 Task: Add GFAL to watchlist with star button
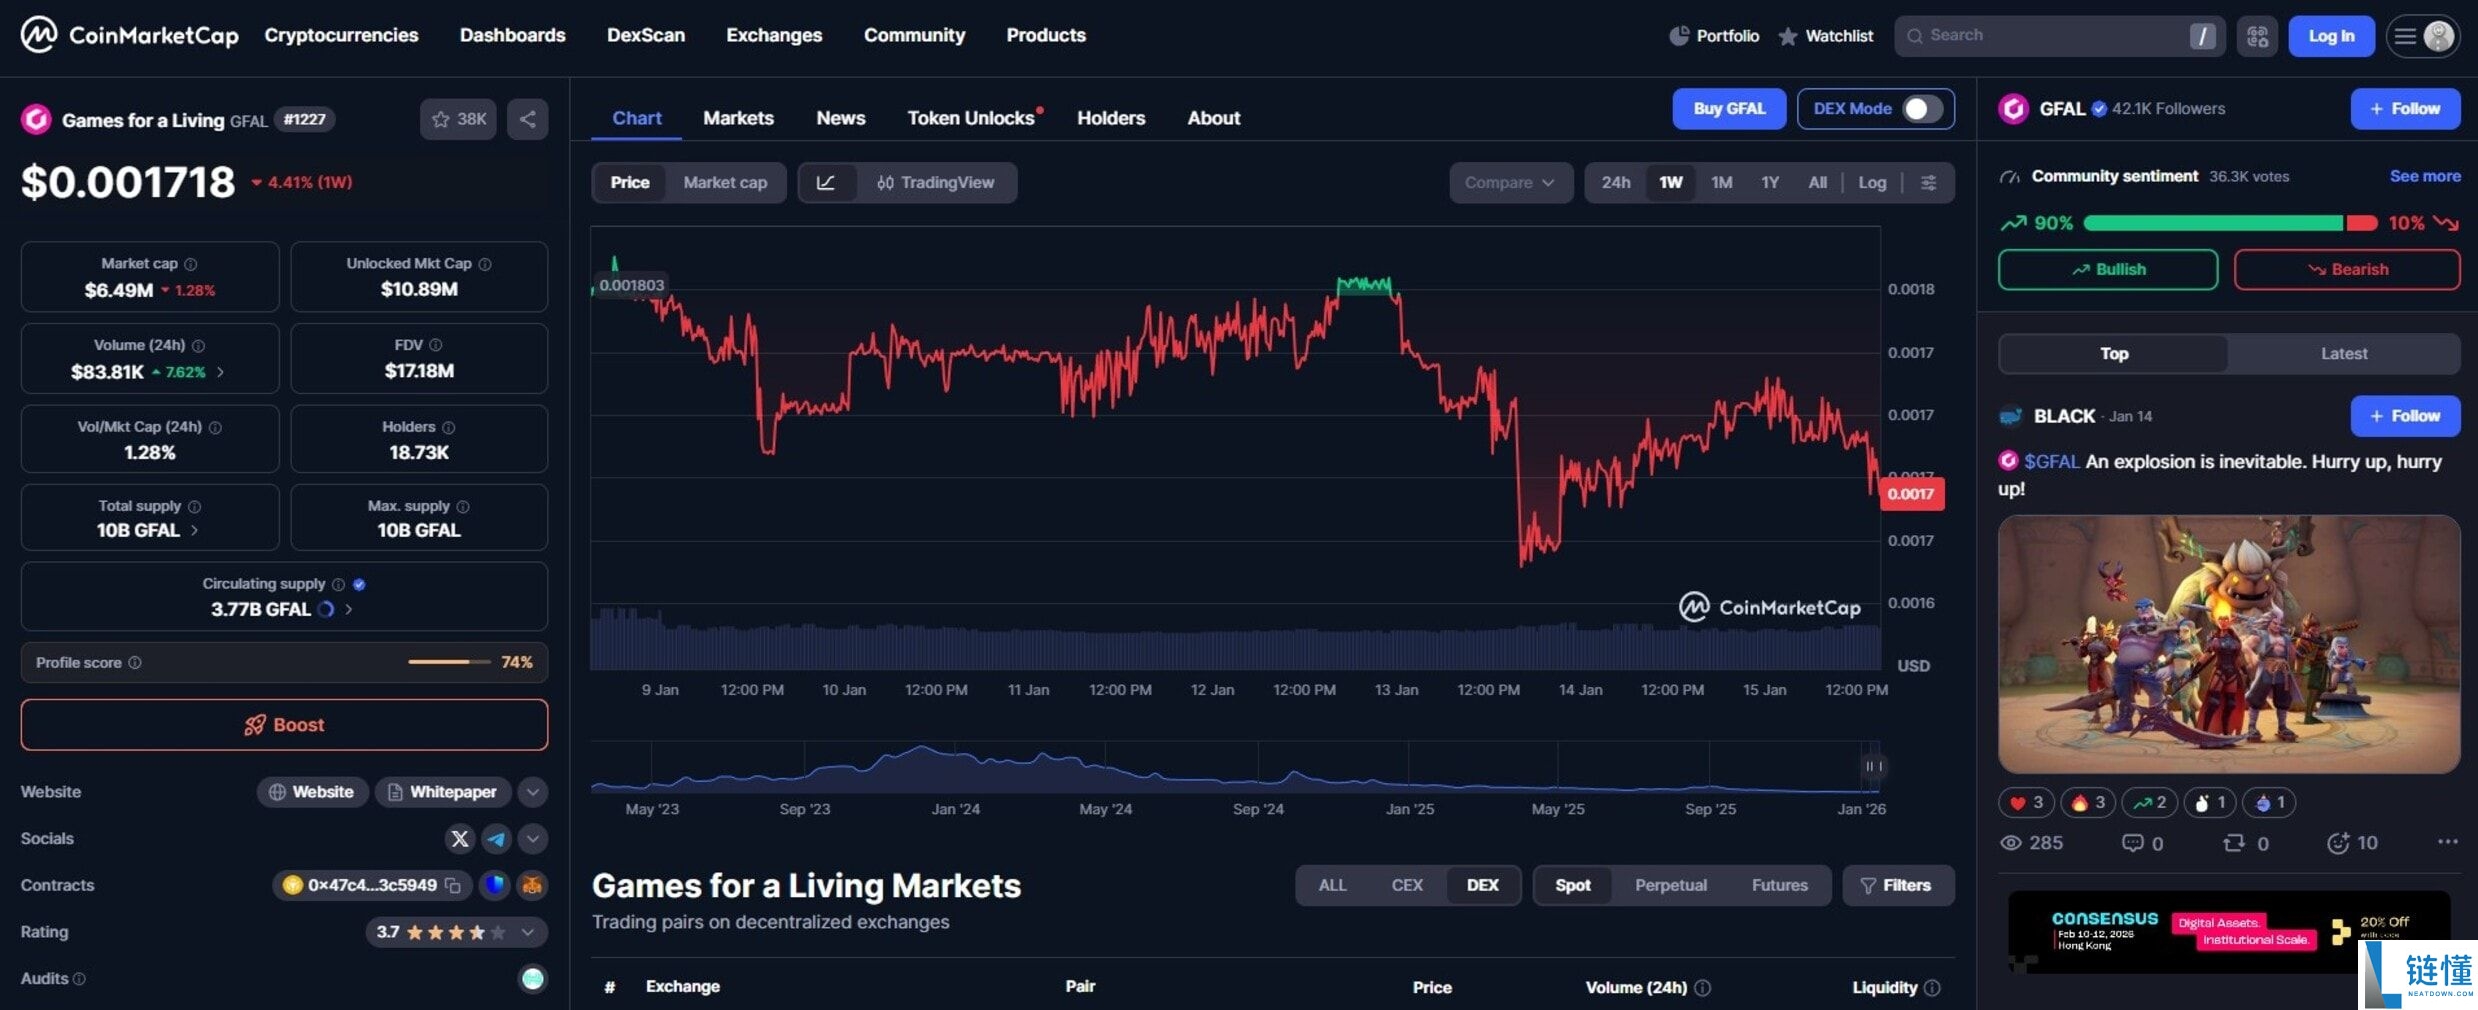(458, 120)
